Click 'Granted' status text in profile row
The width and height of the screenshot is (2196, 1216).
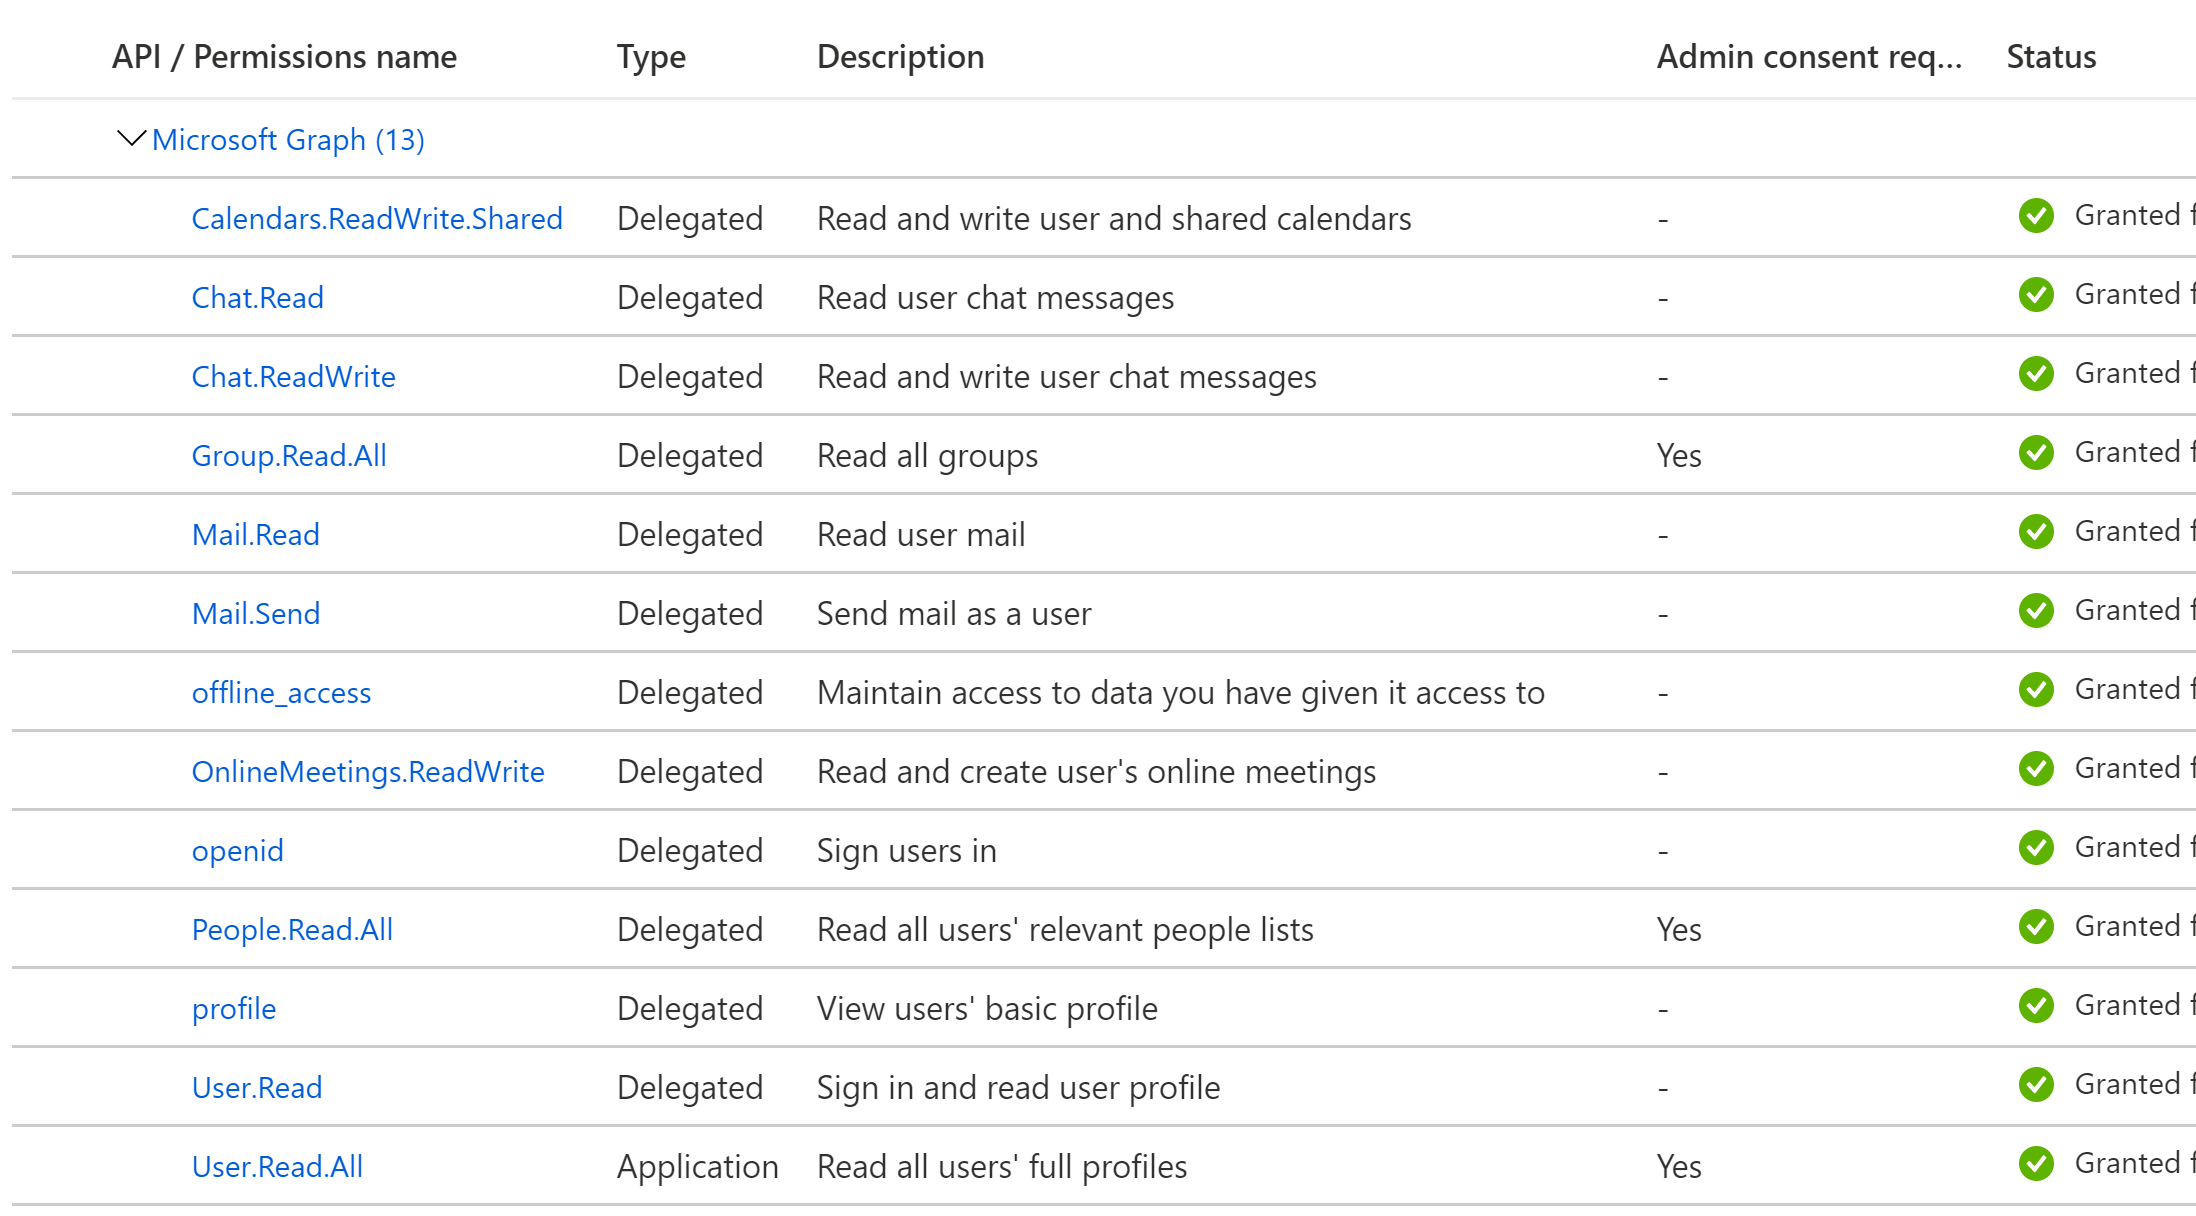point(2127,1005)
